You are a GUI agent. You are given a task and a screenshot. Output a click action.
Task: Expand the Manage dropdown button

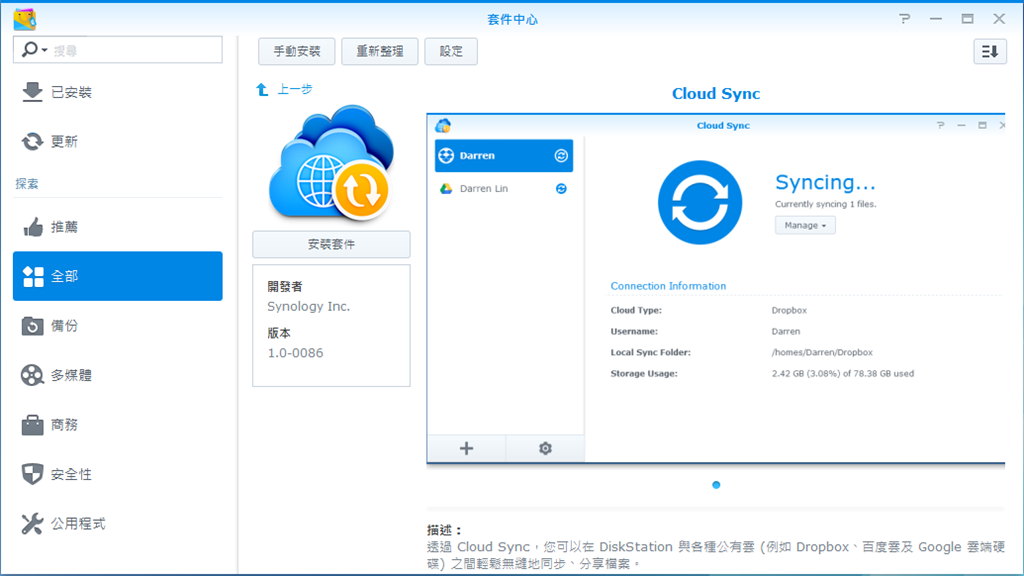(x=805, y=225)
